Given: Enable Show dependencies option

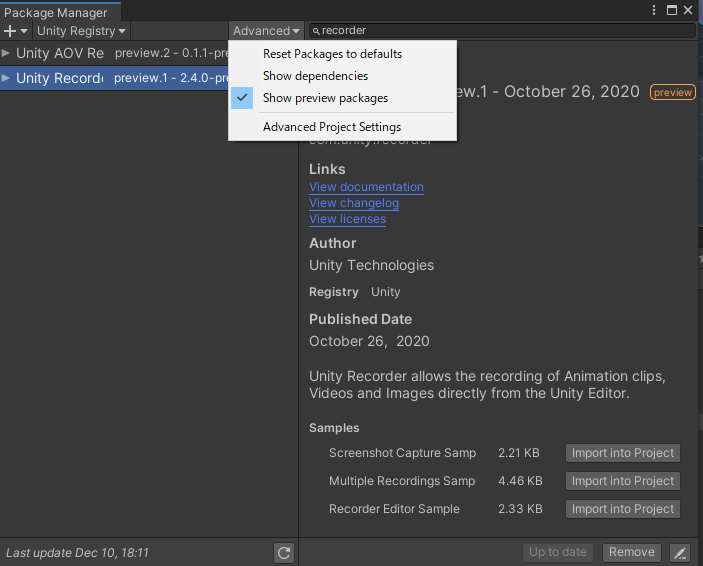Looking at the screenshot, I should coord(315,76).
